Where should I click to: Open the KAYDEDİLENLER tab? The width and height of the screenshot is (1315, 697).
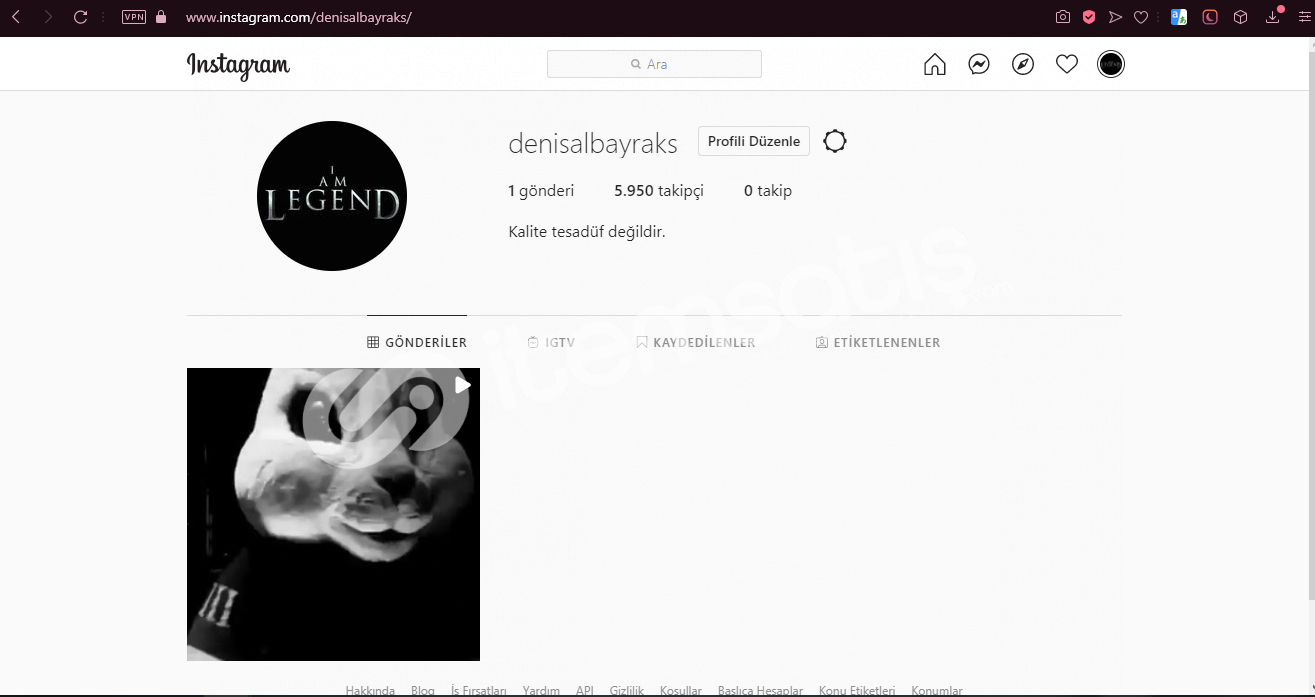[x=696, y=342]
